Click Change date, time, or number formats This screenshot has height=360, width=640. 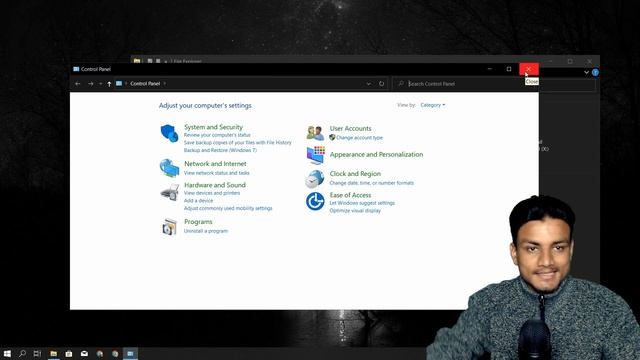coord(372,183)
